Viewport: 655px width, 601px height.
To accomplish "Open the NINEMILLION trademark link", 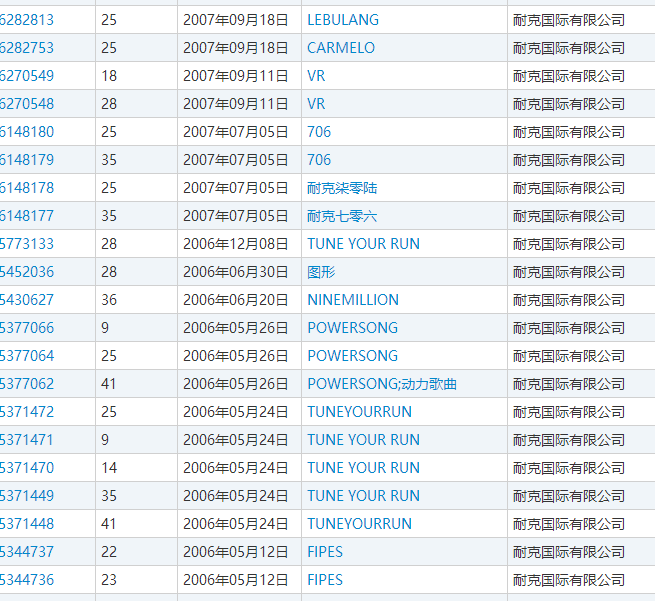I will [x=353, y=300].
